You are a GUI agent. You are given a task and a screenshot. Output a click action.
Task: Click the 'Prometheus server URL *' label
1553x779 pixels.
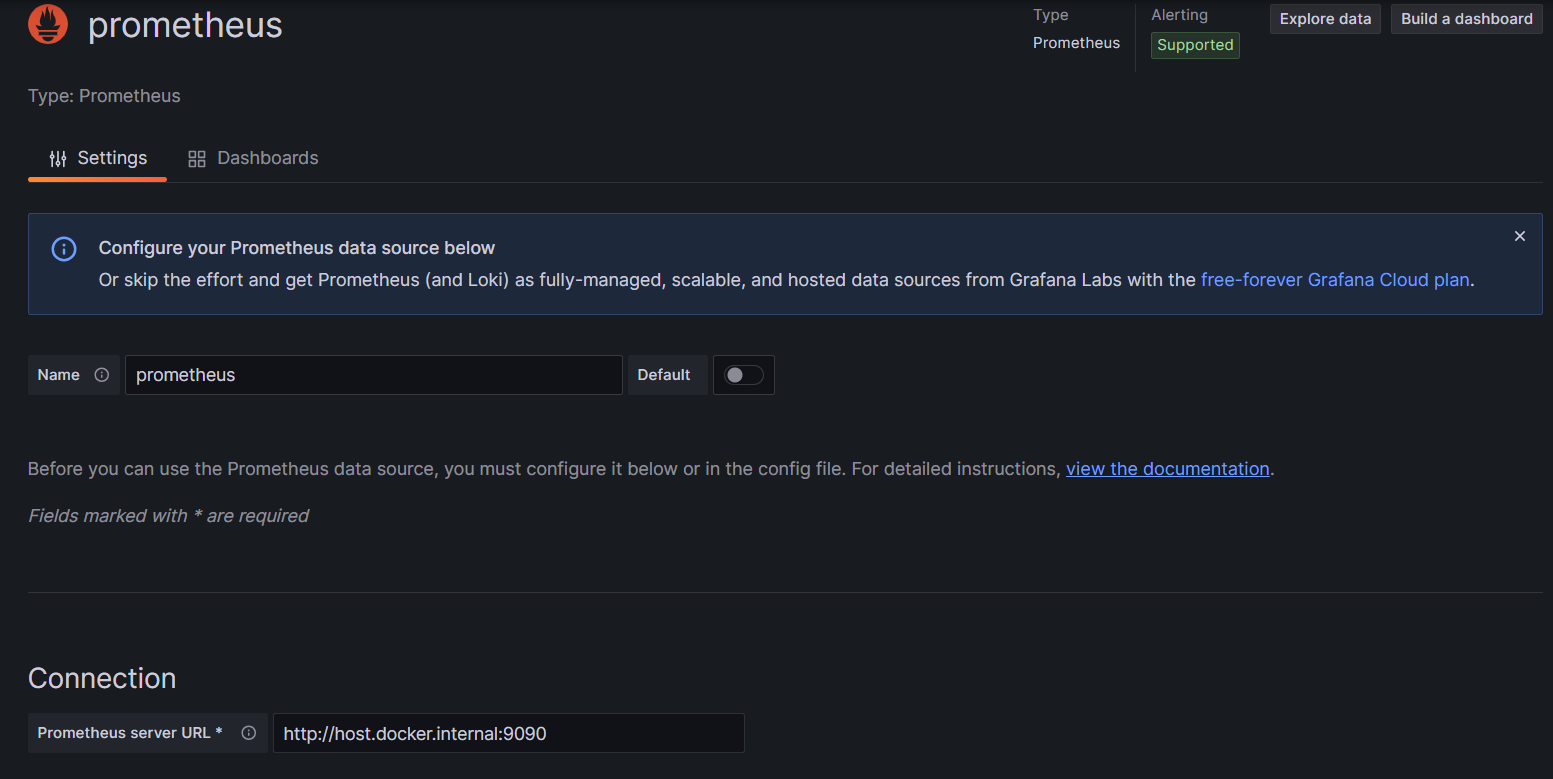click(130, 733)
